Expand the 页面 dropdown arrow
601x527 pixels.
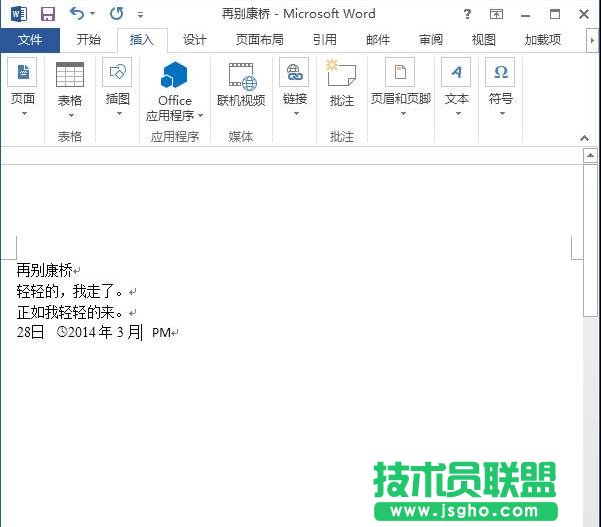pyautogui.click(x=25, y=113)
